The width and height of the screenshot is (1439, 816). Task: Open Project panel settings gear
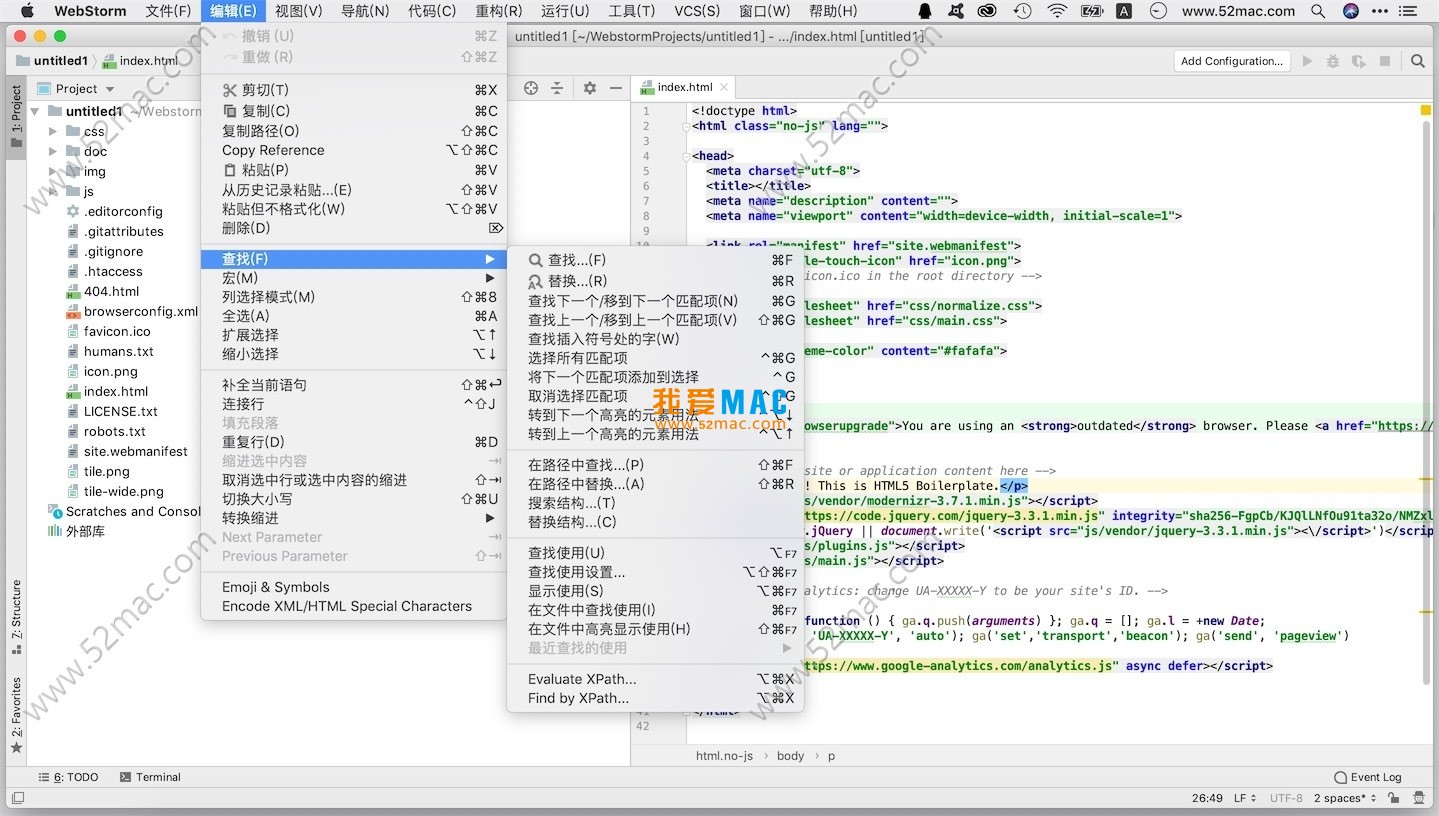tap(590, 88)
